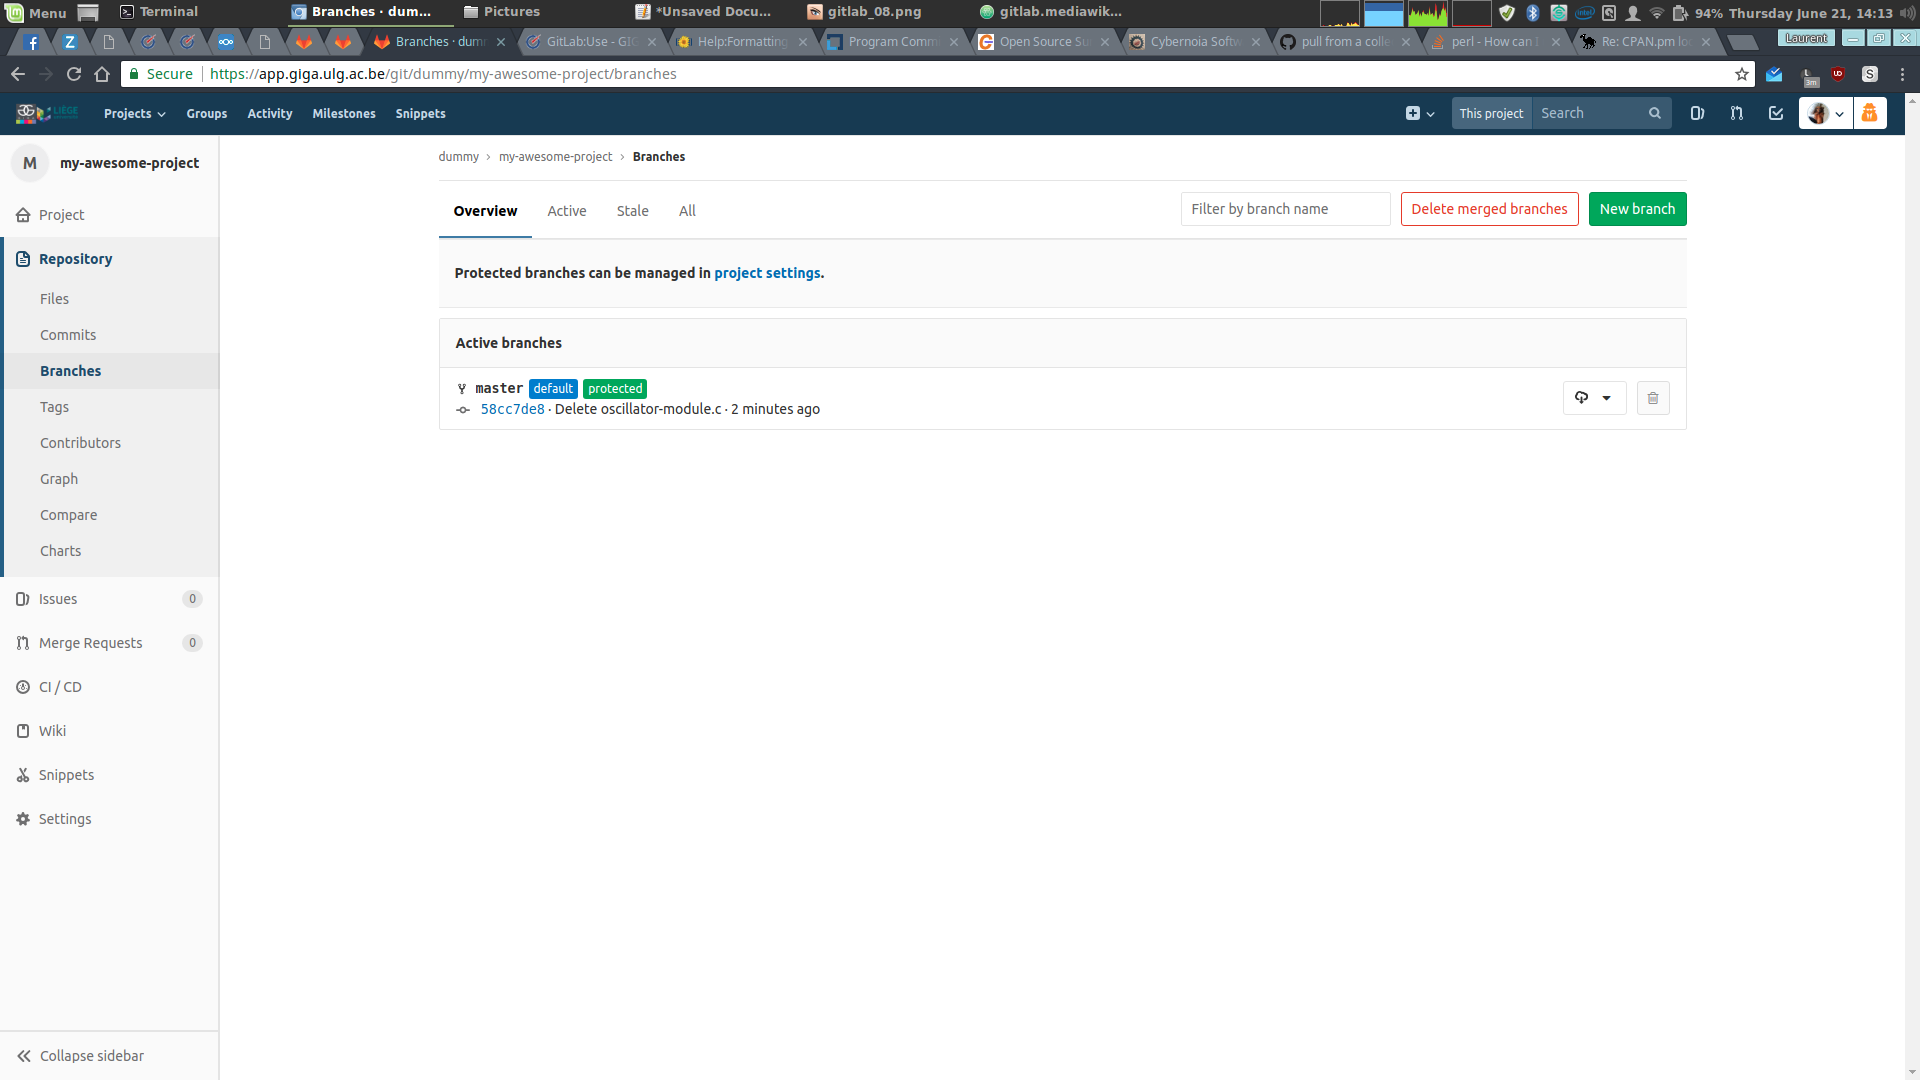This screenshot has height=1080, width=1920.
Task: Open the todos checkmark icon in navbar
Action: 1776,114
